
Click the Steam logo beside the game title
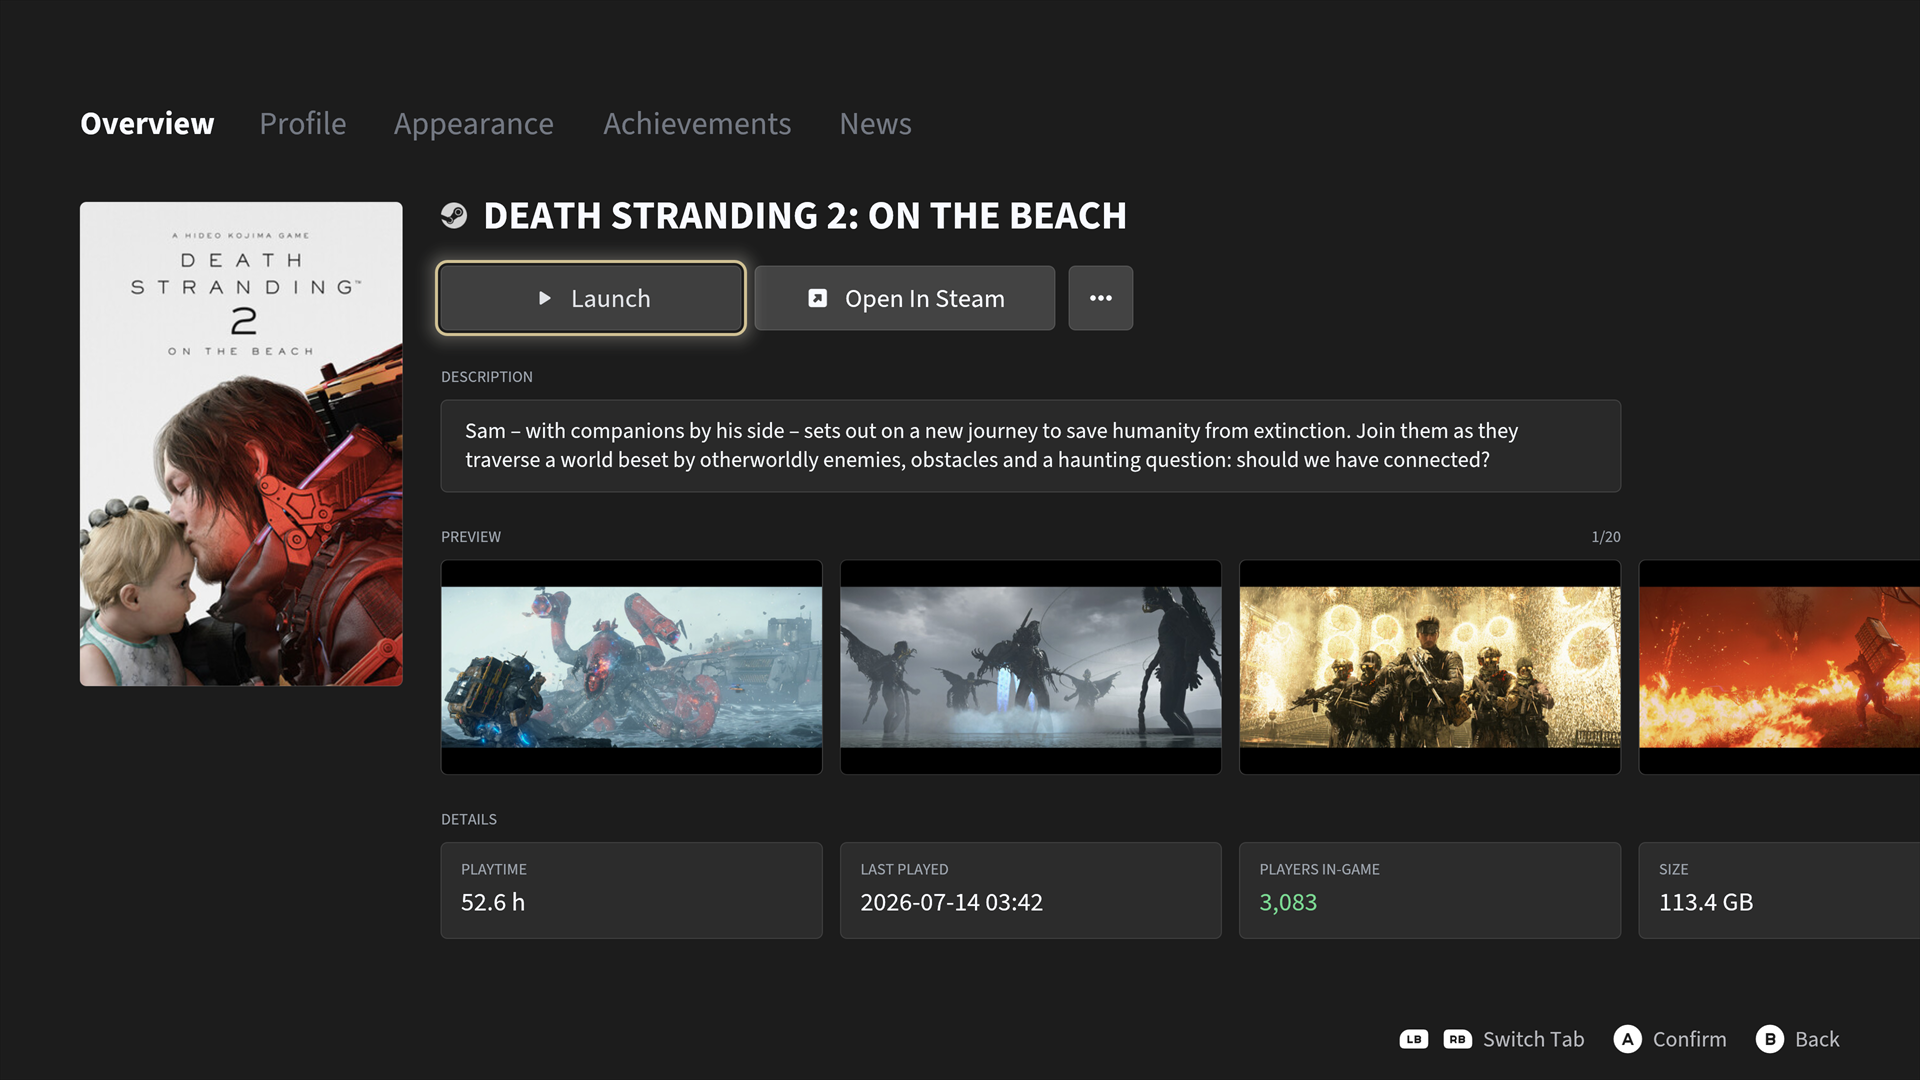(x=454, y=216)
